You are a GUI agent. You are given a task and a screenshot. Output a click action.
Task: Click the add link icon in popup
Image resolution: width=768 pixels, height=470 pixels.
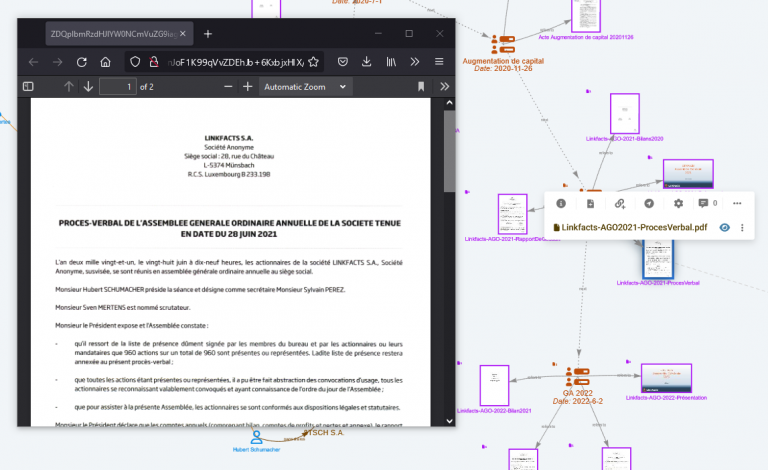pyautogui.click(x=620, y=203)
